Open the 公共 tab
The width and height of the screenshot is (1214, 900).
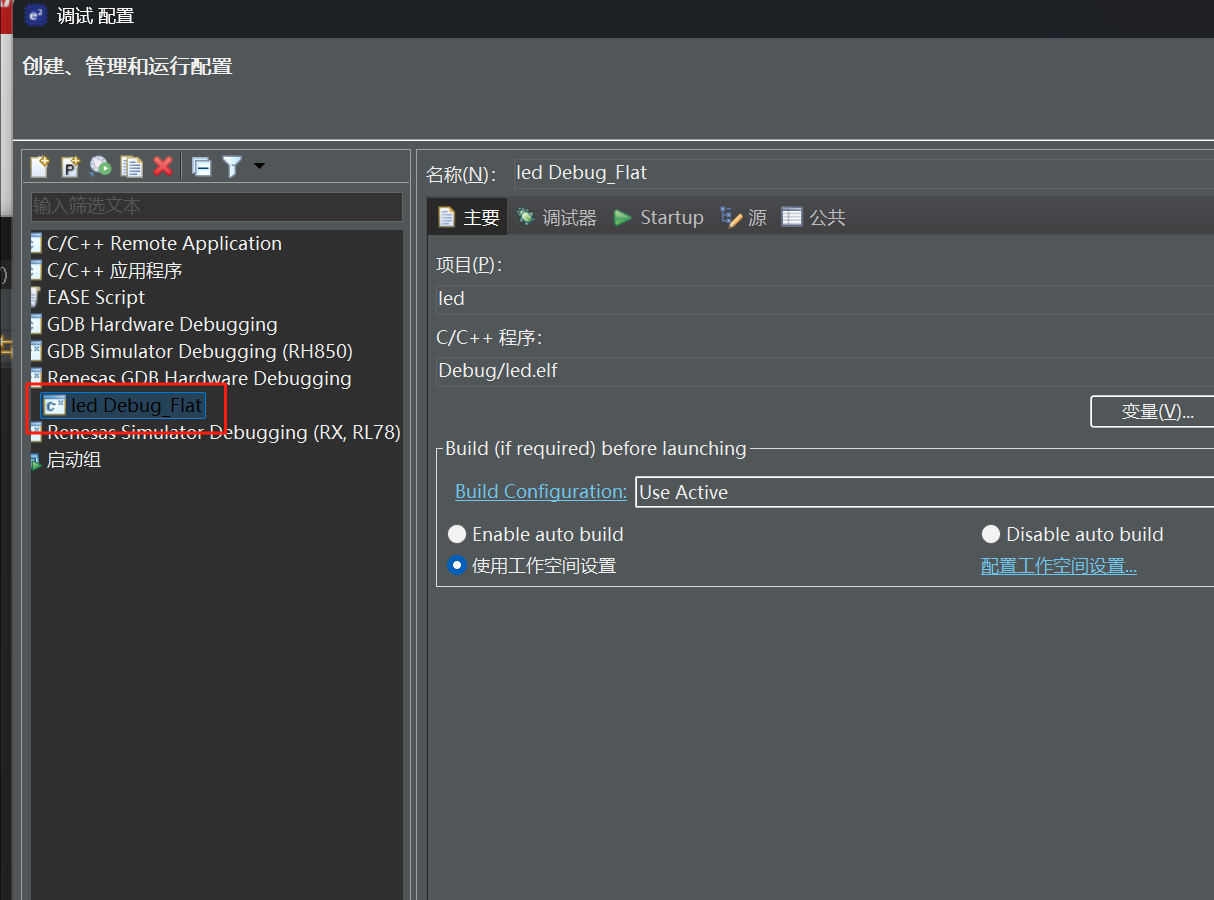[813, 217]
